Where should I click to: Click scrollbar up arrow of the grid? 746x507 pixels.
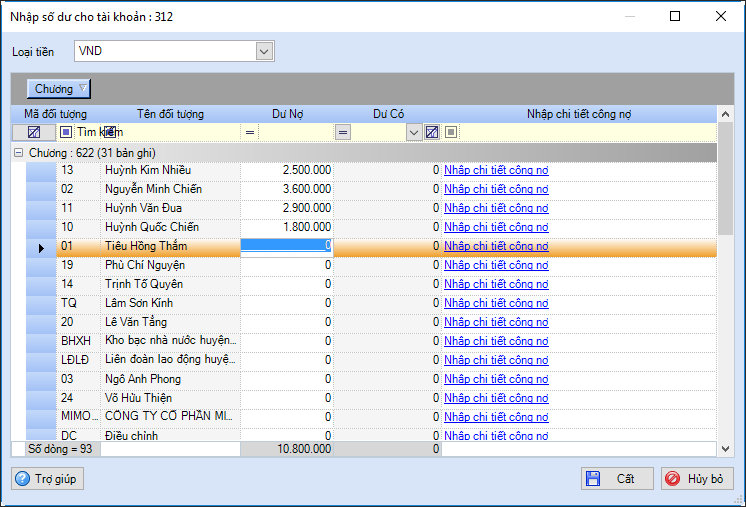(725, 114)
